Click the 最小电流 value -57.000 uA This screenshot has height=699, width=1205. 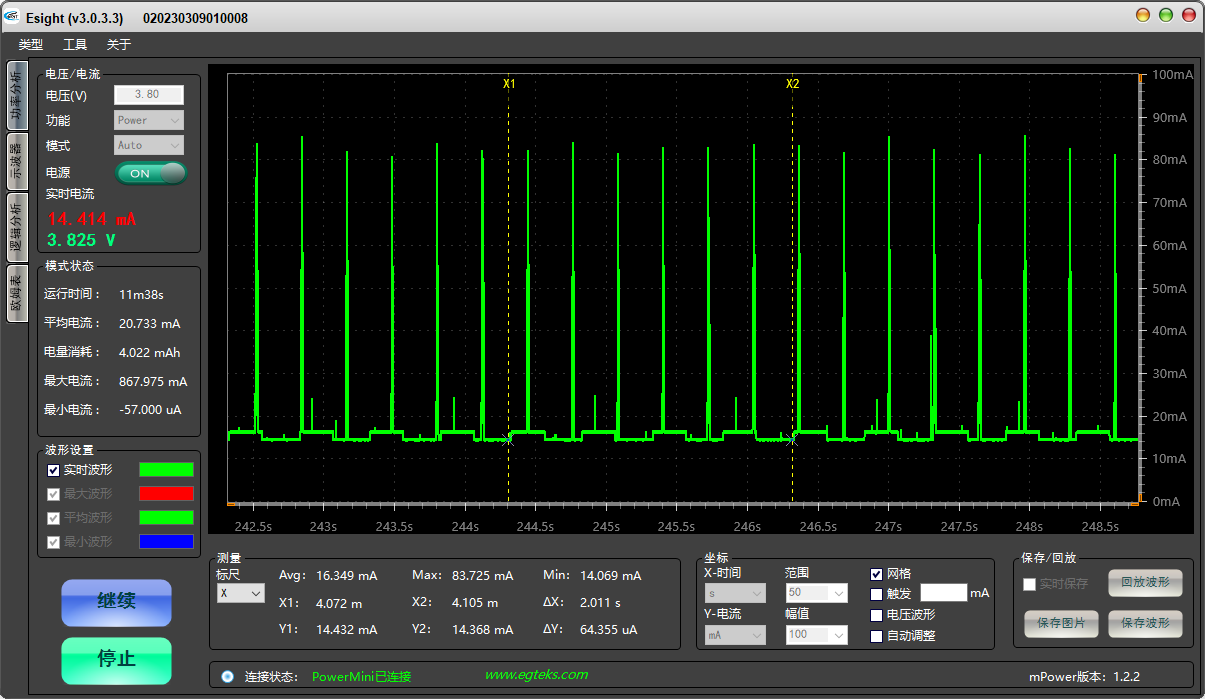(150, 410)
